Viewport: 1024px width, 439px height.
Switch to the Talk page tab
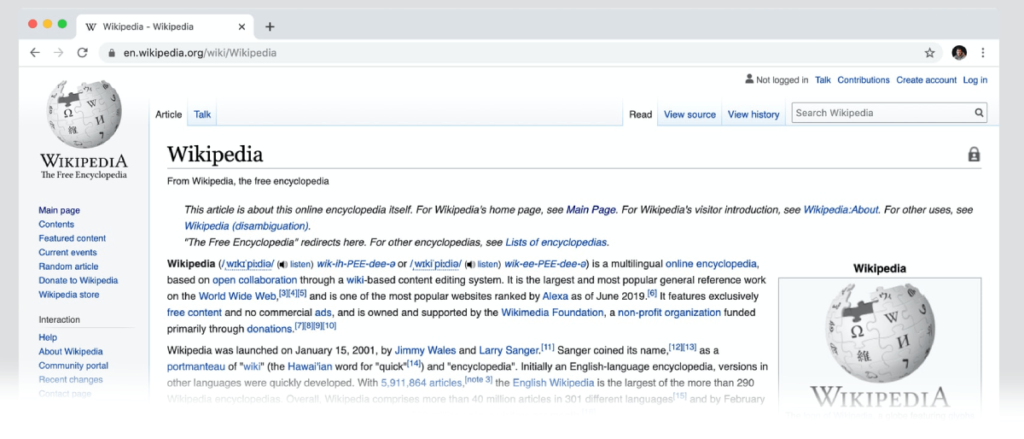[202, 114]
